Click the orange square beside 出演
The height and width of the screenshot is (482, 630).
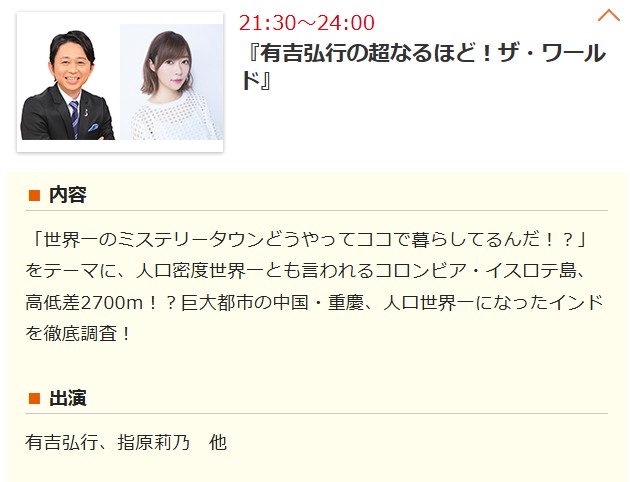(35, 398)
